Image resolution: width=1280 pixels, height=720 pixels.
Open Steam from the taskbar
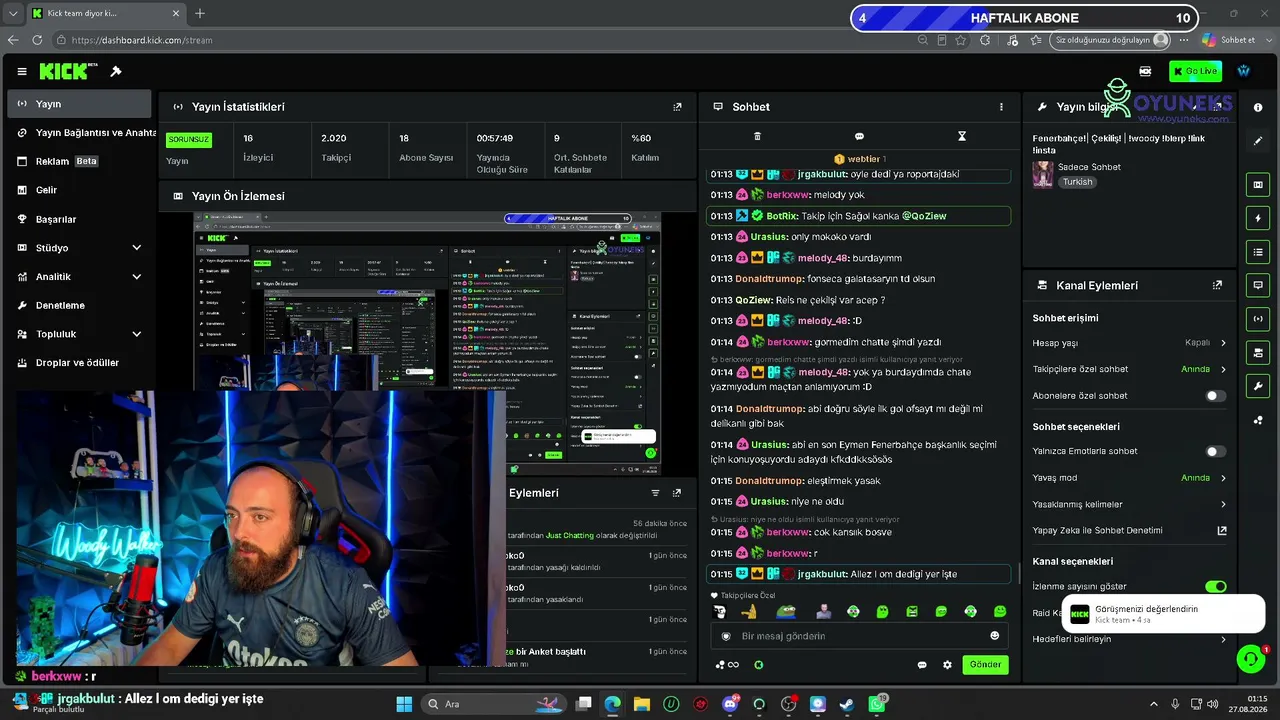pyautogui.click(x=847, y=704)
